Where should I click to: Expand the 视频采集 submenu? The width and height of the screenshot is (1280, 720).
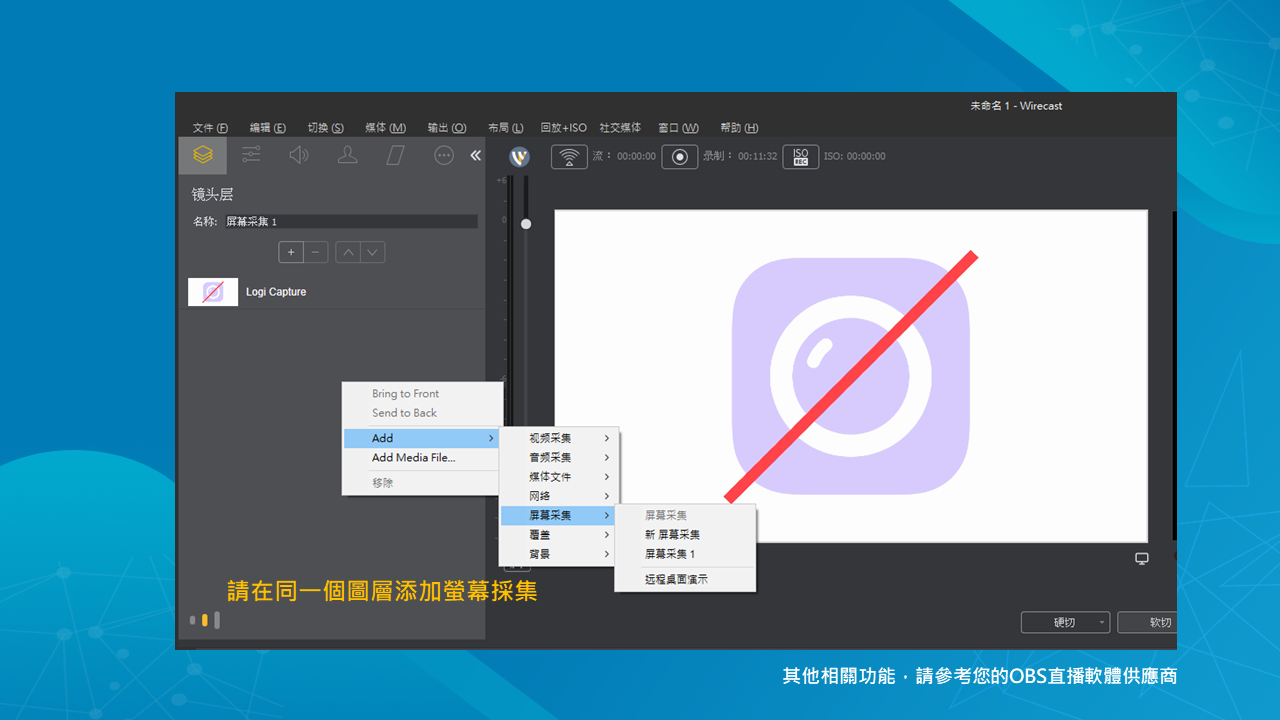559,438
